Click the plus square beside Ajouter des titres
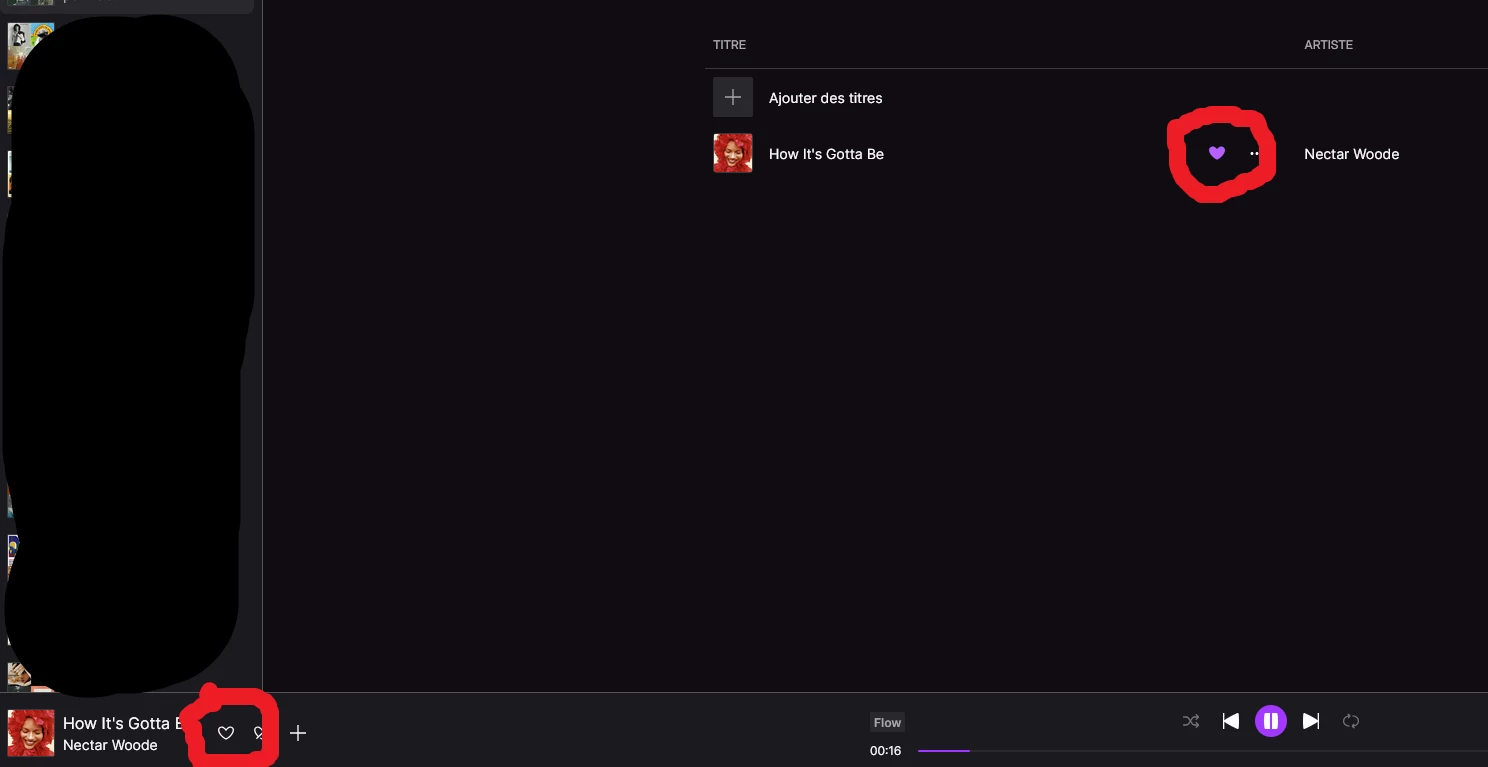 coord(732,97)
